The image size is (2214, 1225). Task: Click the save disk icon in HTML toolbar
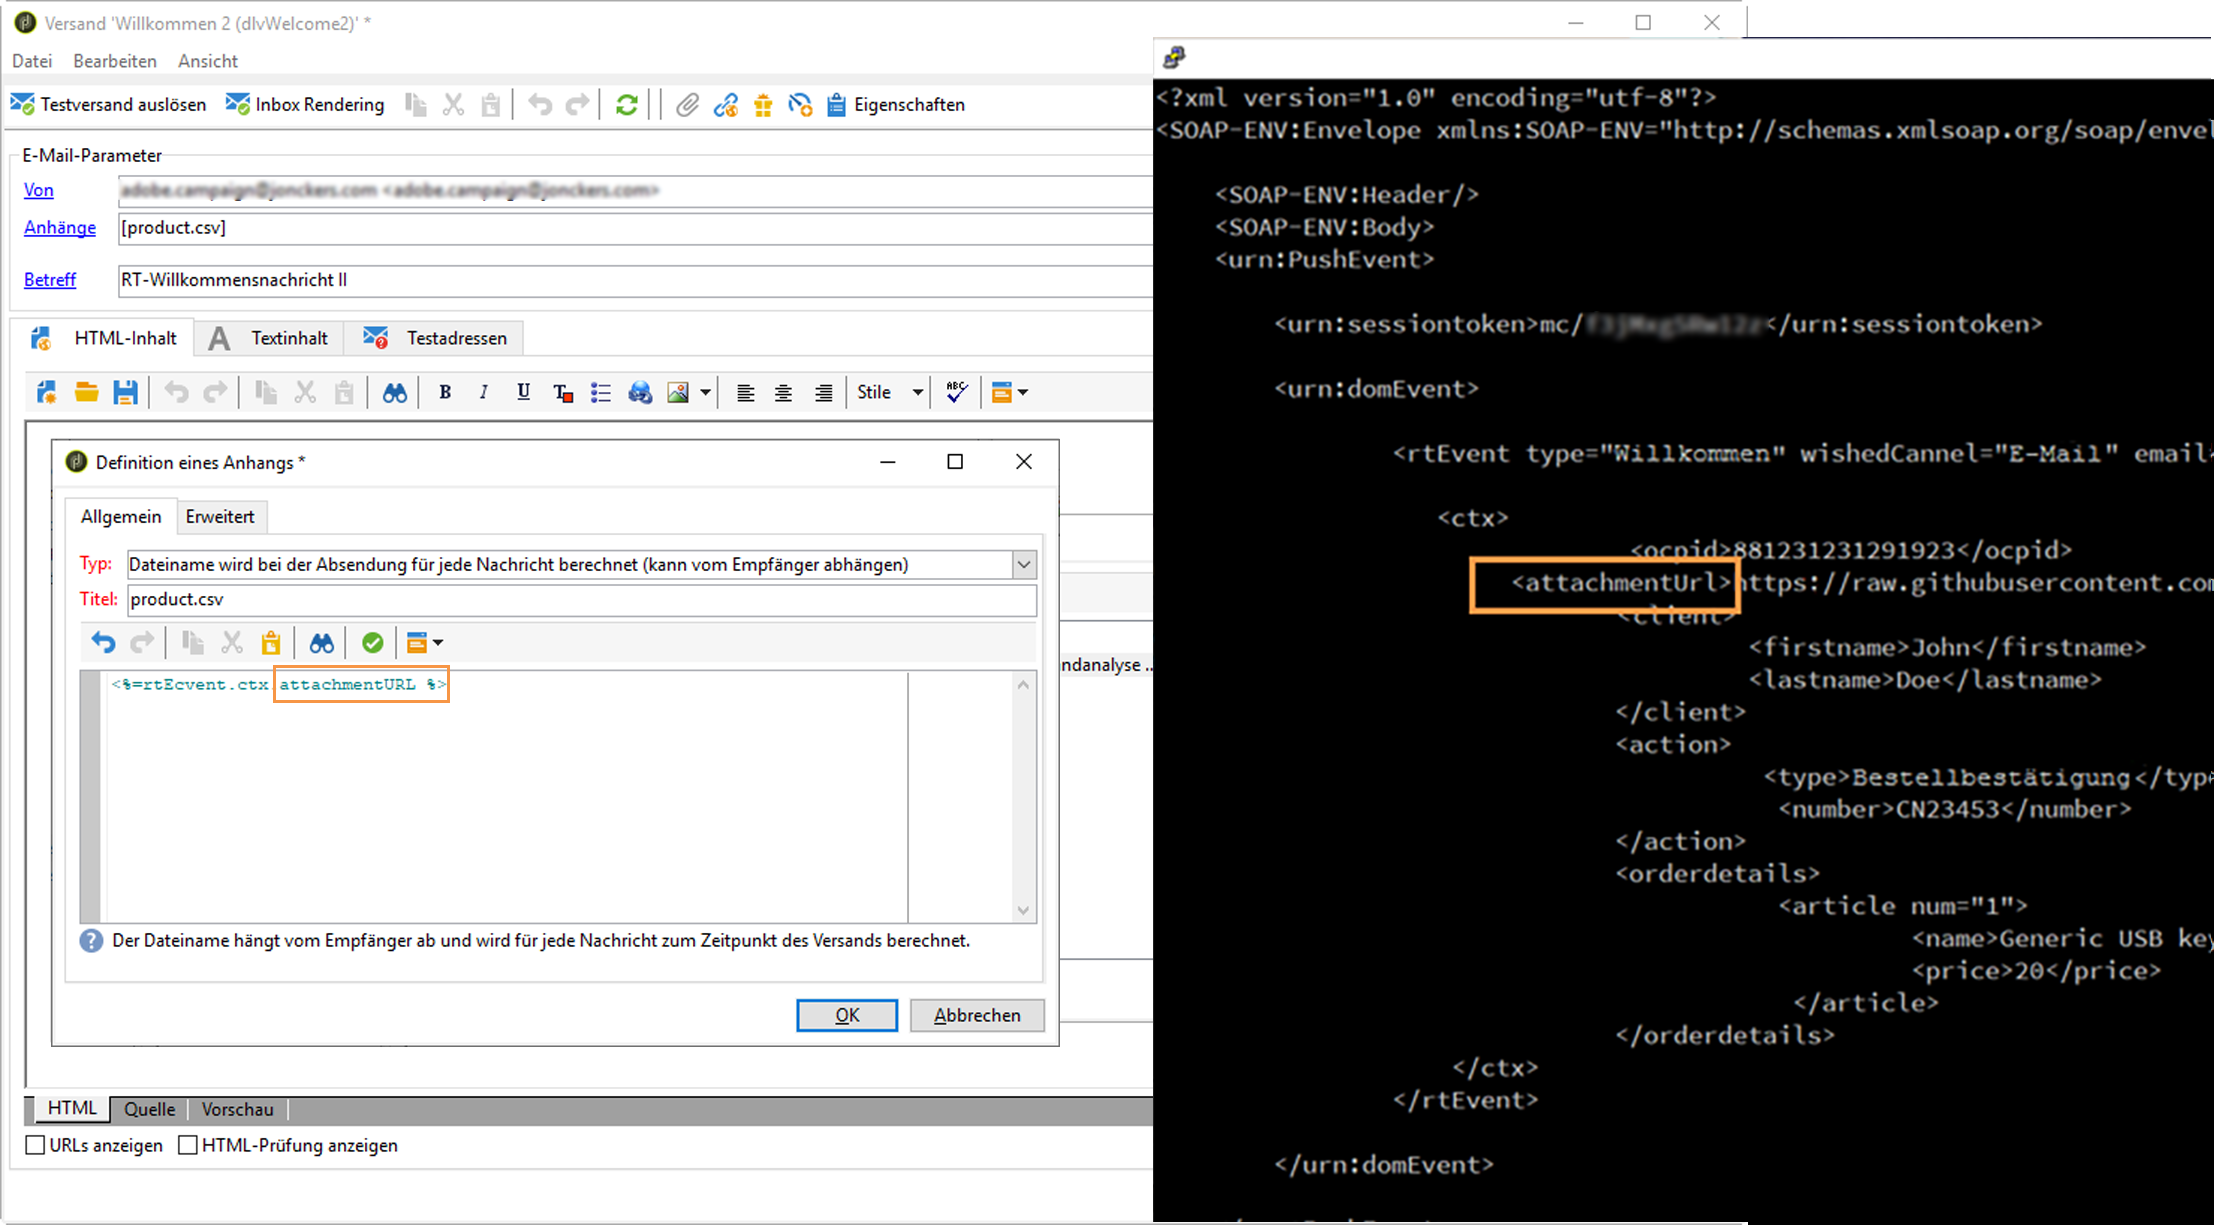[x=125, y=393]
